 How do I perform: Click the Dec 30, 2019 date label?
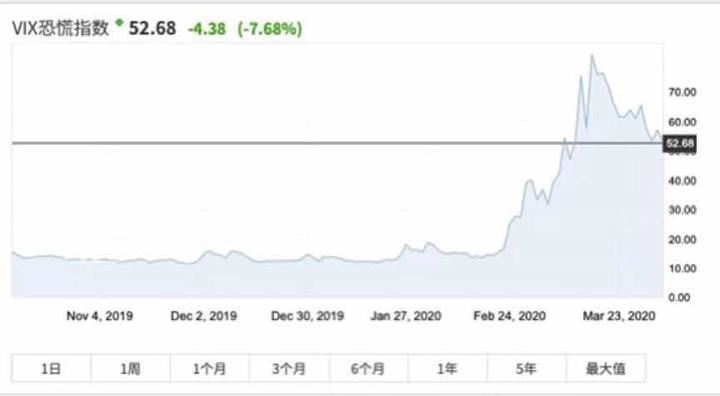tap(307, 316)
